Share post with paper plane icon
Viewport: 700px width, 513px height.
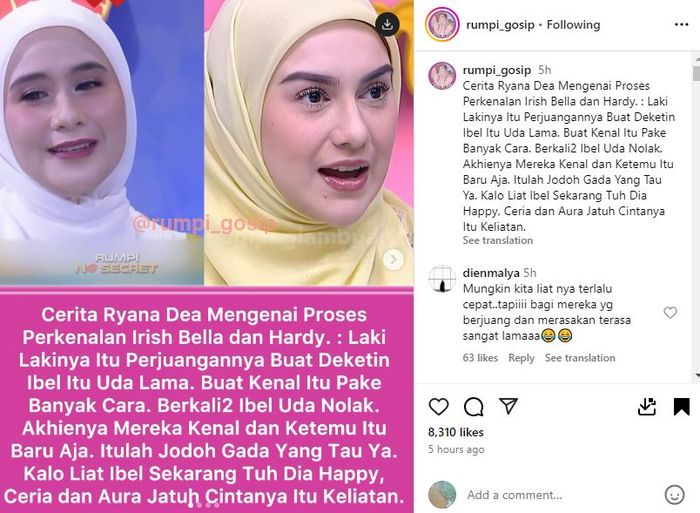508,405
